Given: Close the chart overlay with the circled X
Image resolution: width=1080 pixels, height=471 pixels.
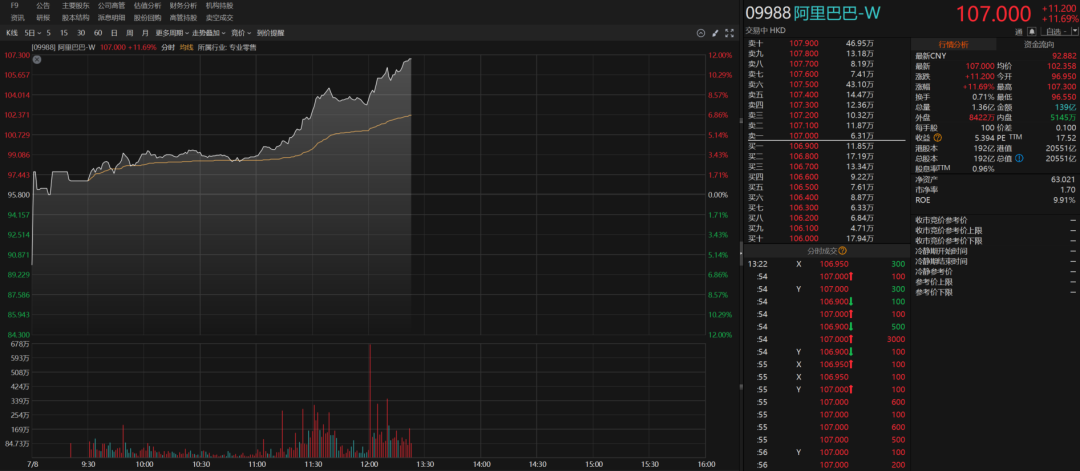Looking at the screenshot, I should 37,60.
